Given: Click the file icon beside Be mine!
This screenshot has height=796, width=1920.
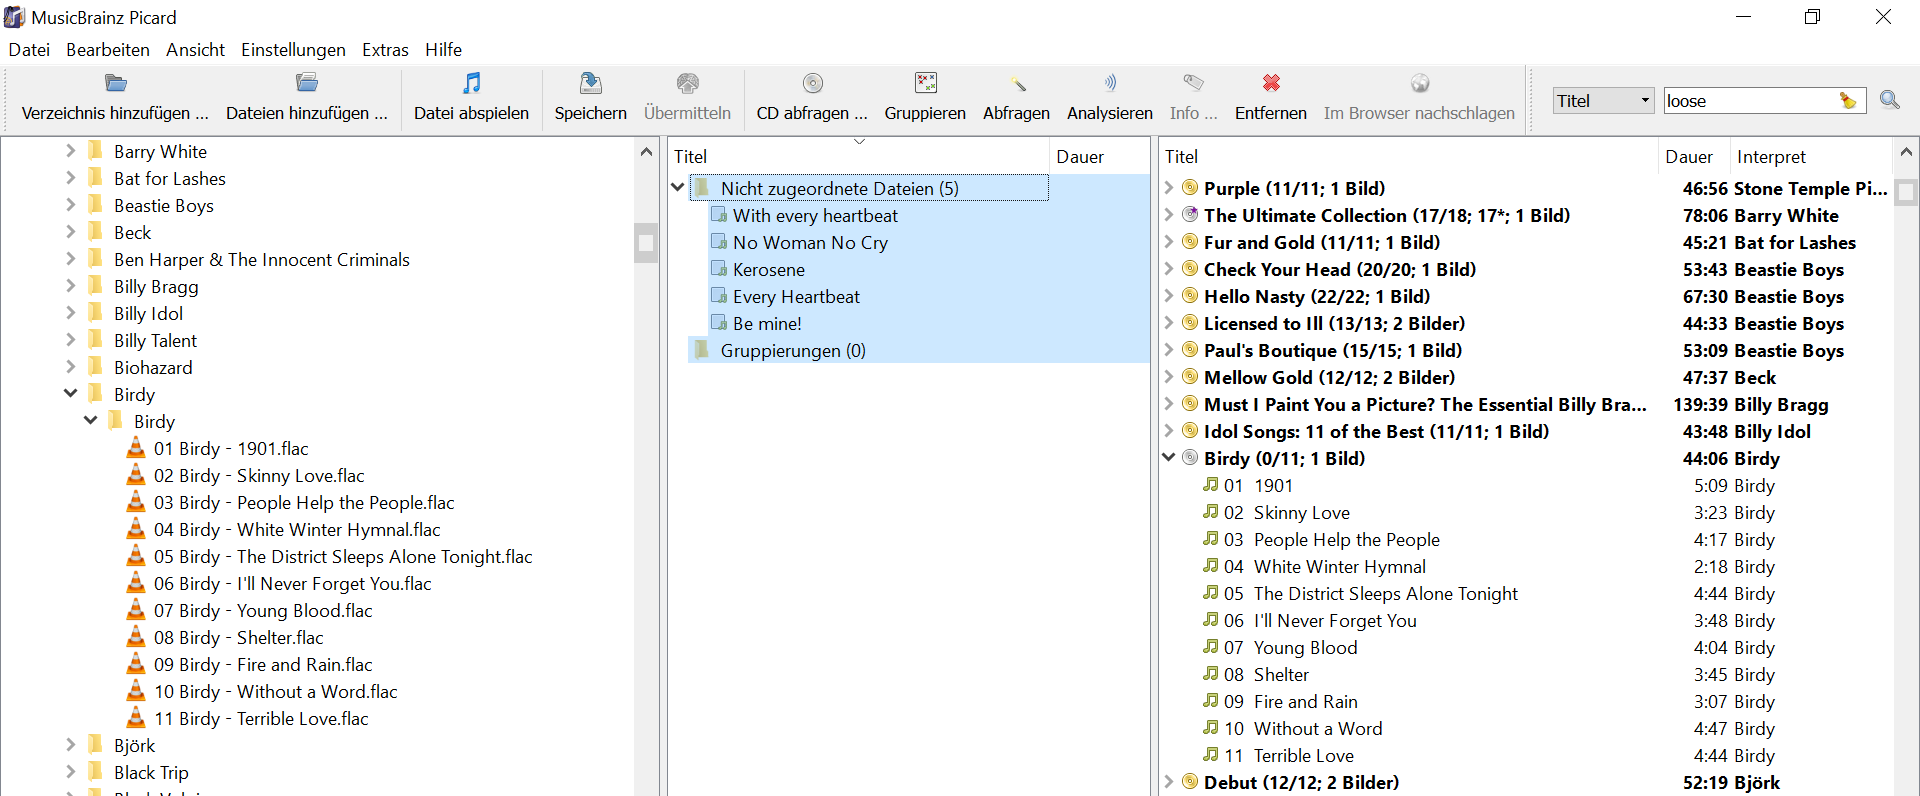Looking at the screenshot, I should (x=718, y=322).
